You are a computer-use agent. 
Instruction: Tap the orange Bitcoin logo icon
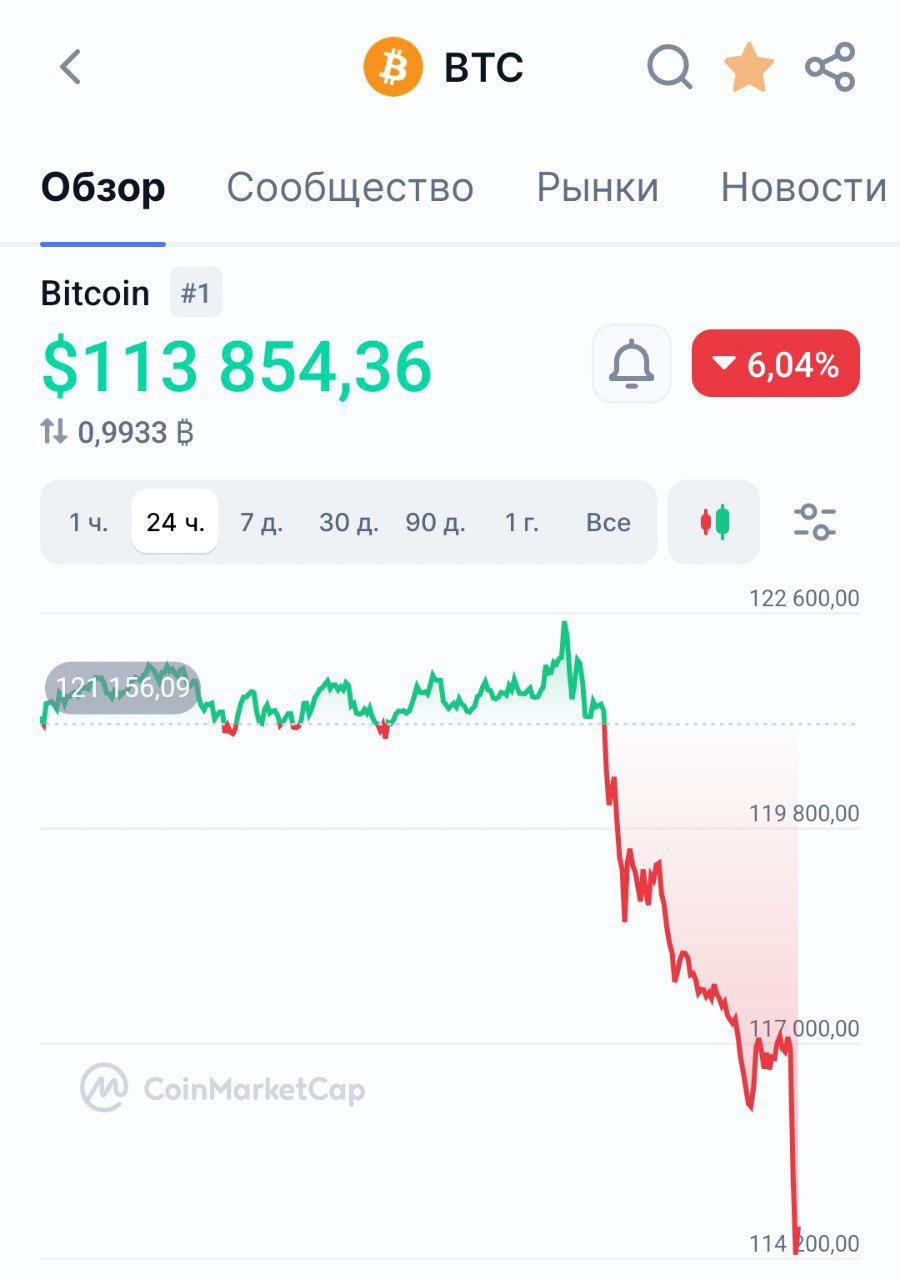pyautogui.click(x=393, y=68)
